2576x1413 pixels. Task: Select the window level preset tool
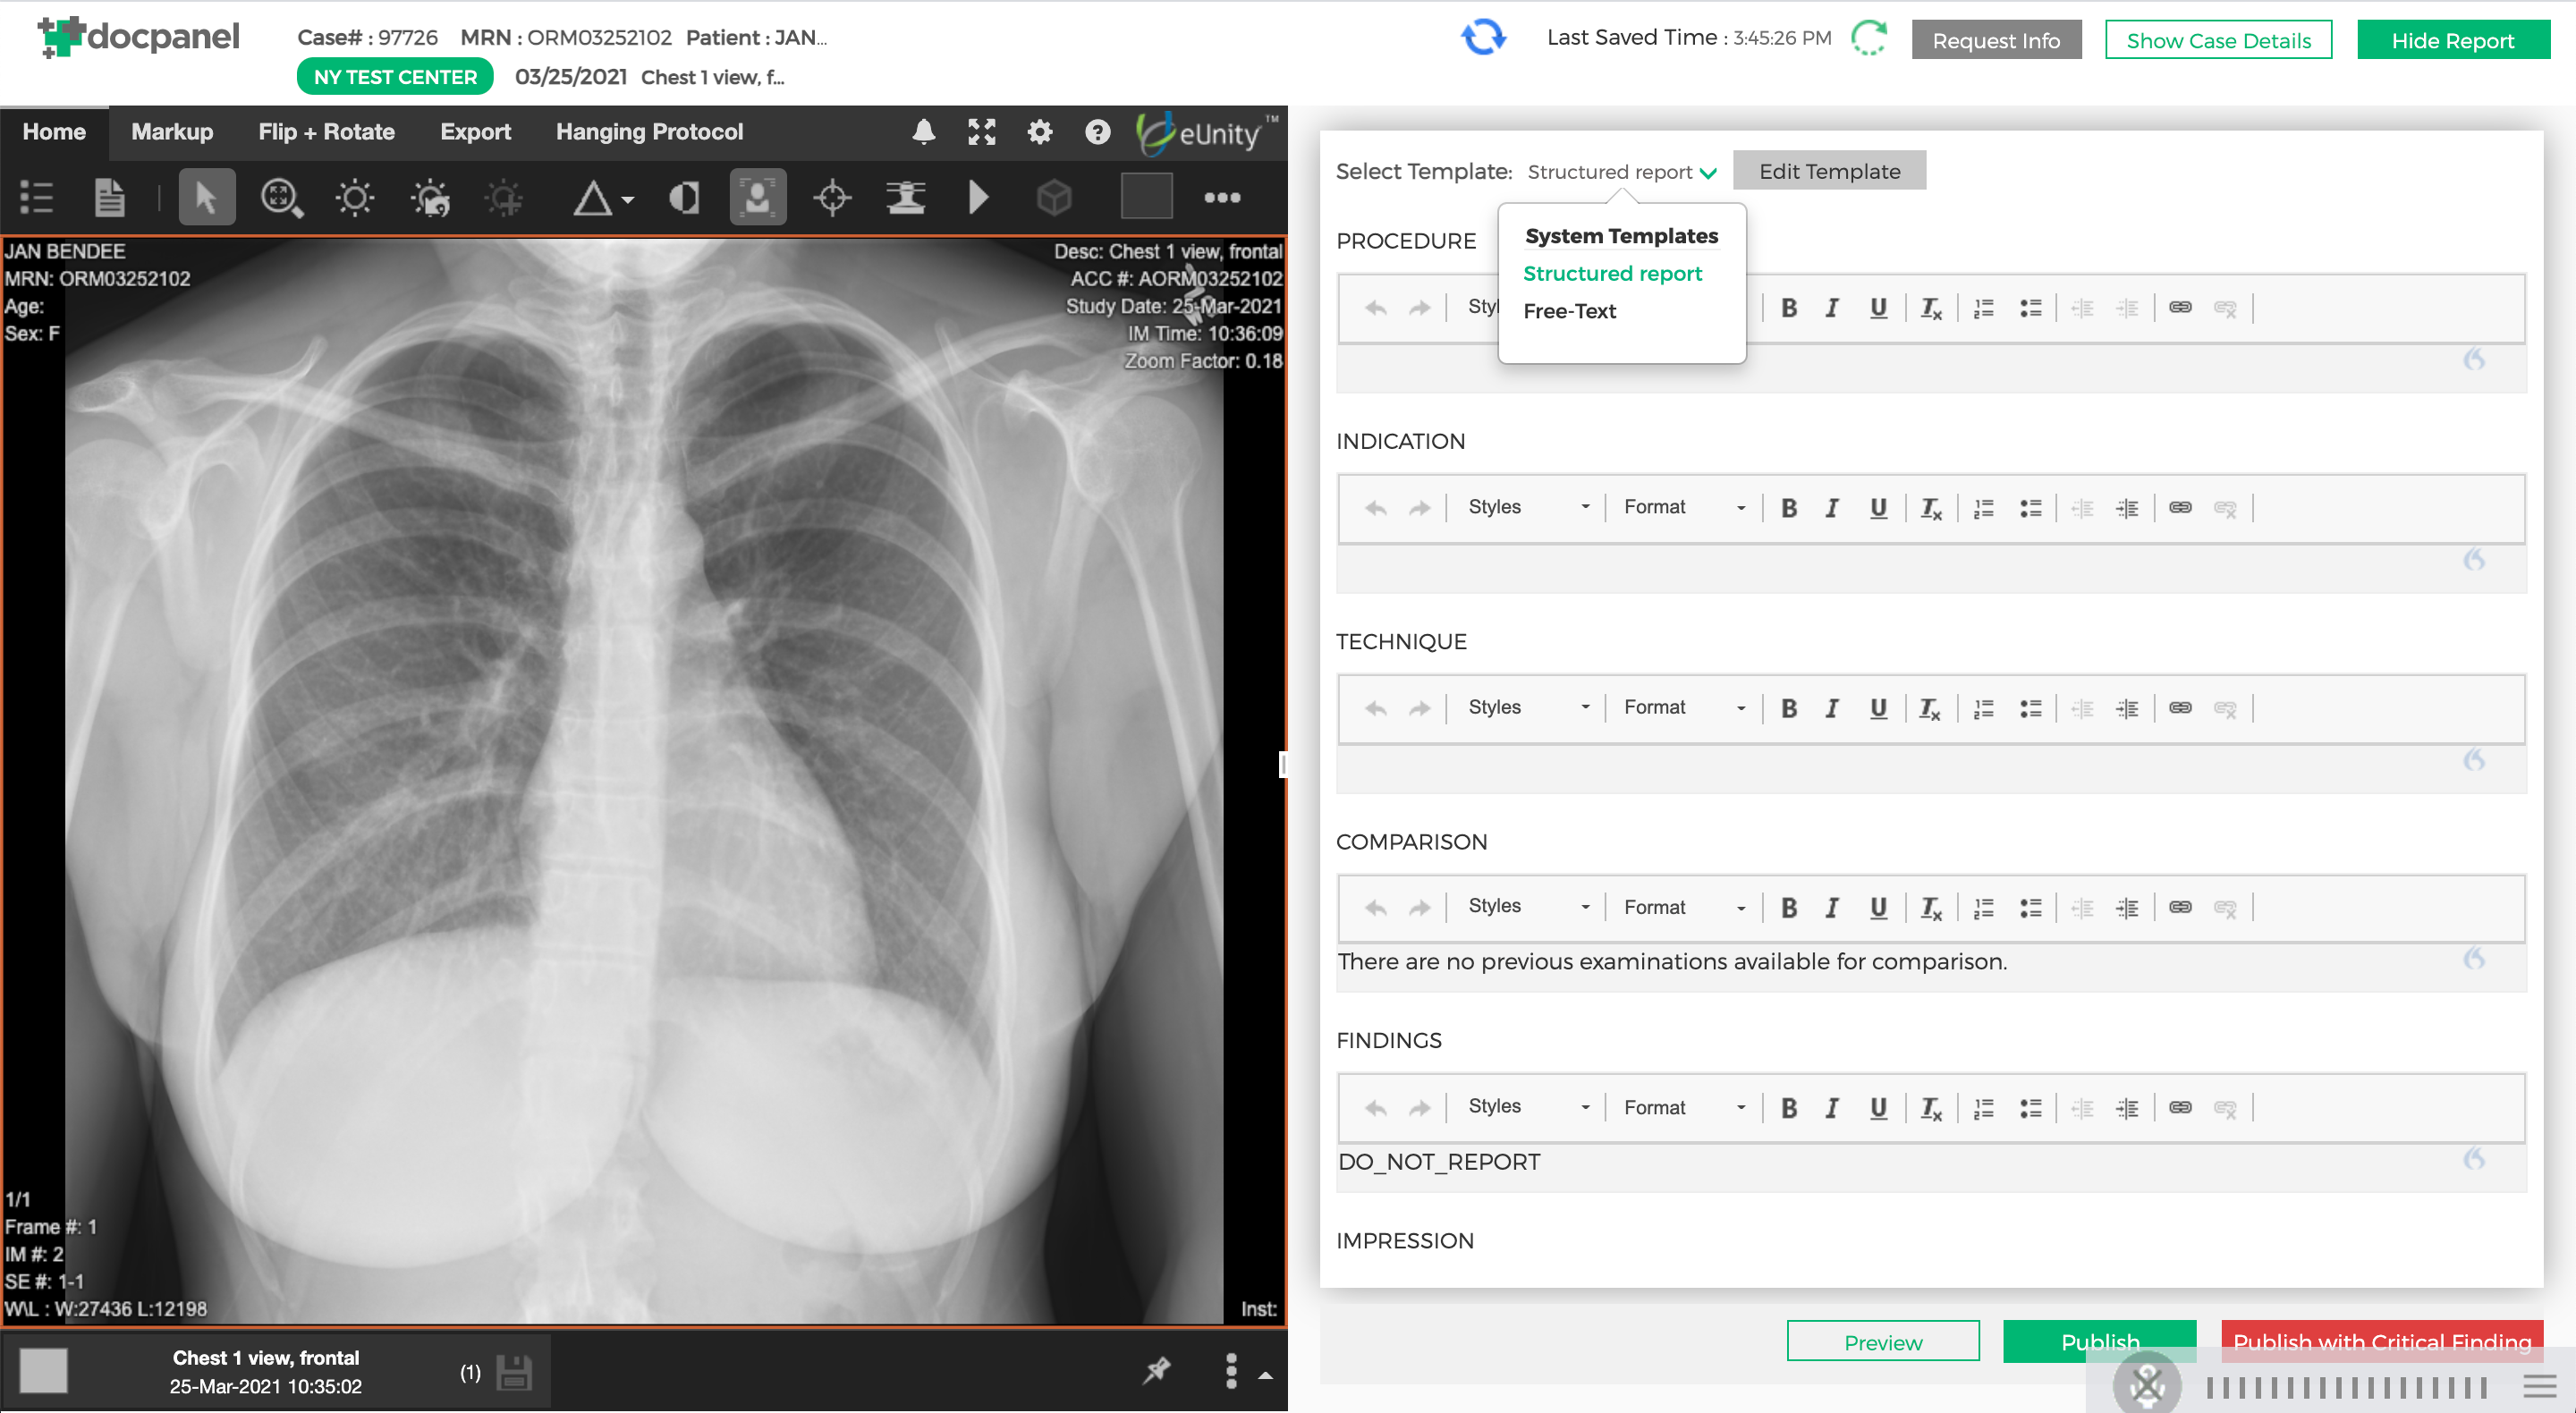point(431,197)
